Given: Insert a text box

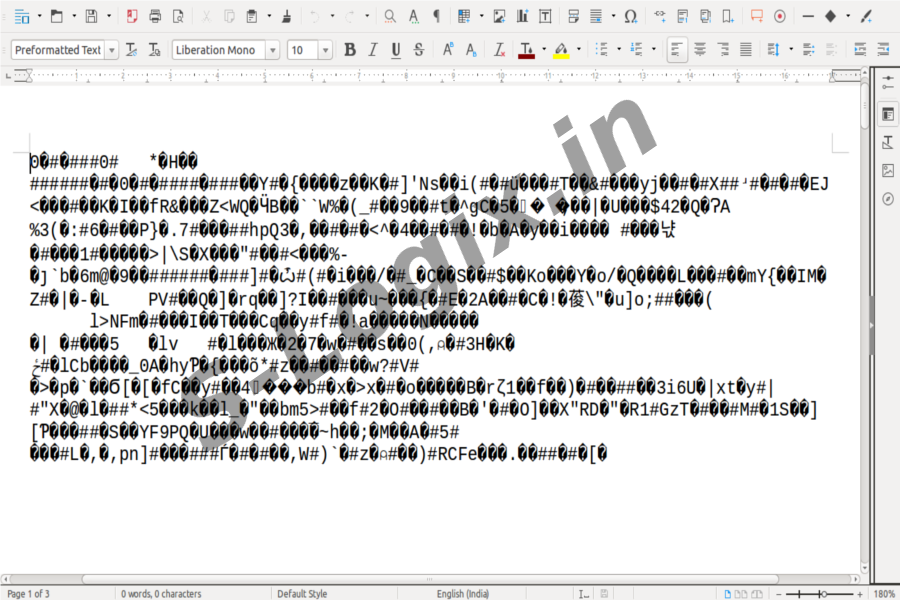Looking at the screenshot, I should tap(544, 16).
